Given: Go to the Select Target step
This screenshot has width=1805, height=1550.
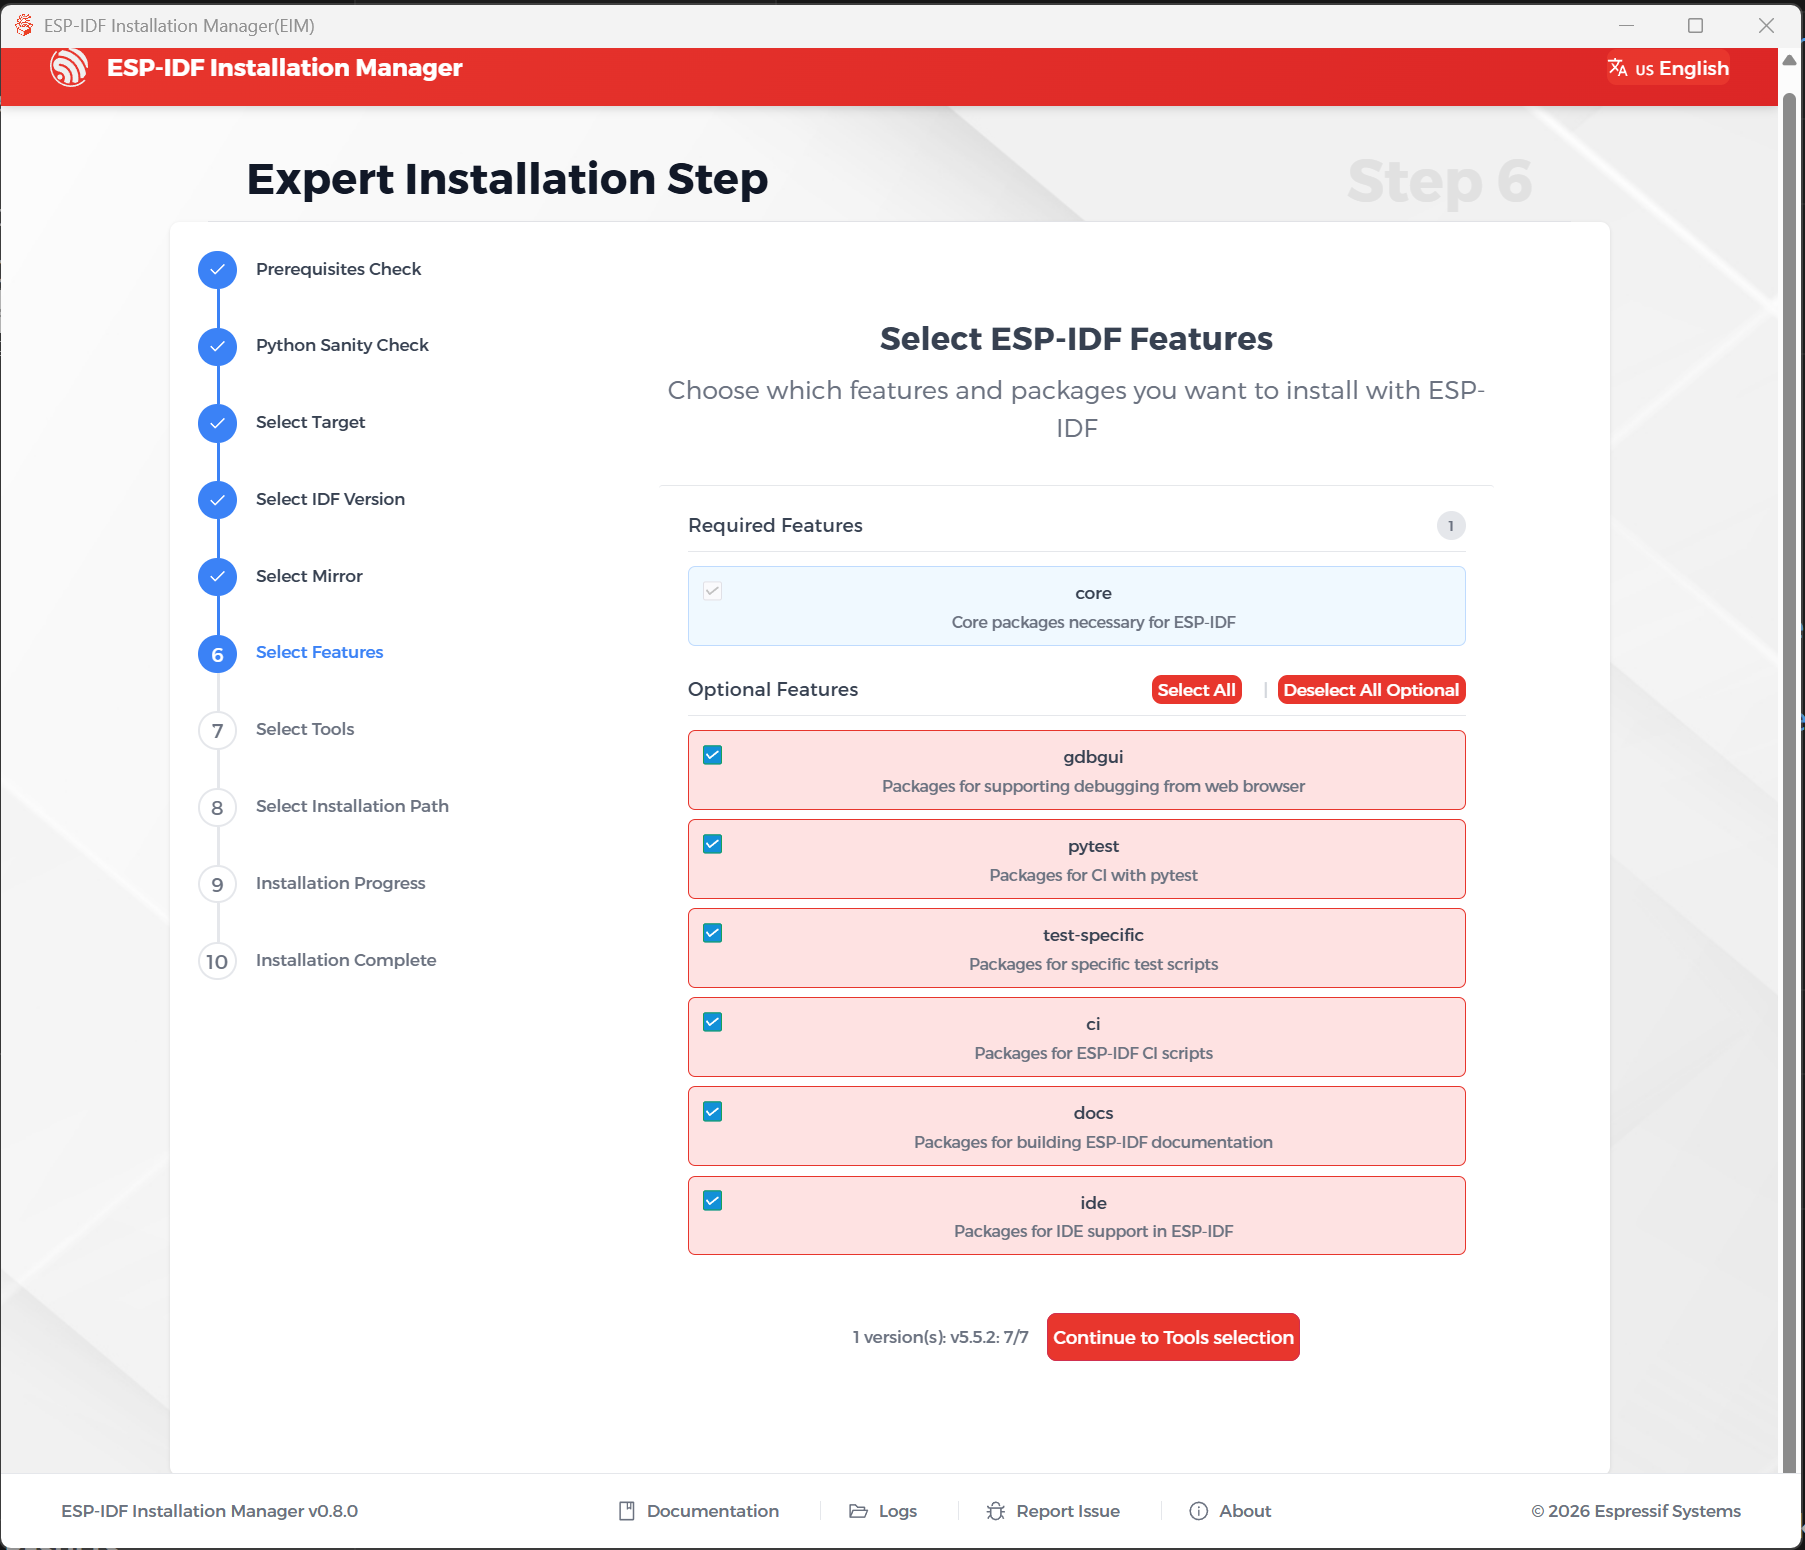Looking at the screenshot, I should point(310,422).
